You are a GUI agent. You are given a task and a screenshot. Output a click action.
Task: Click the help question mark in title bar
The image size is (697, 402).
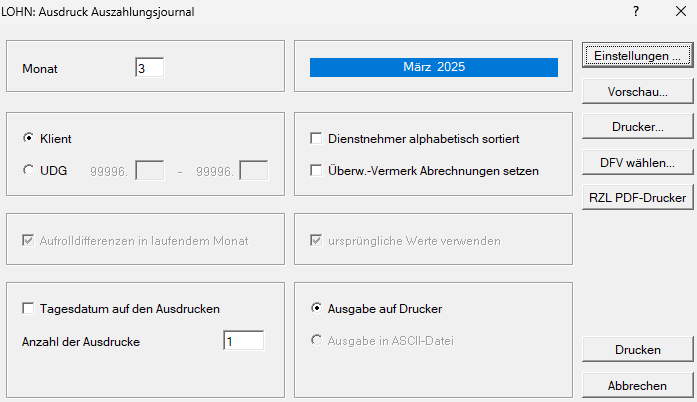636,12
